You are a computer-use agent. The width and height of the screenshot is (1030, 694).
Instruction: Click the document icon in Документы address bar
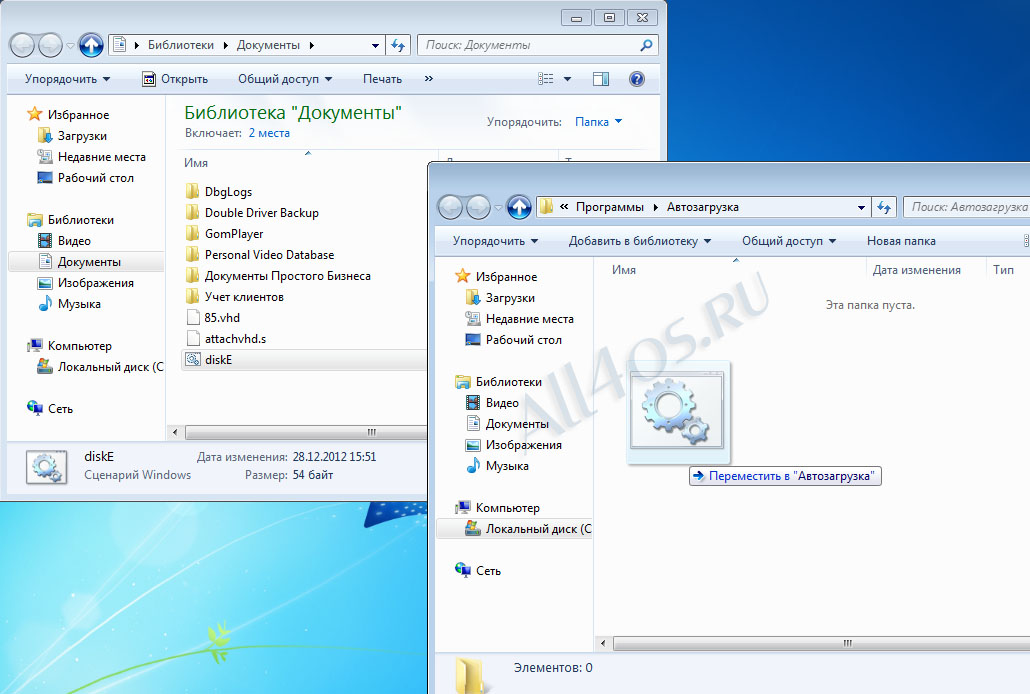pos(120,45)
